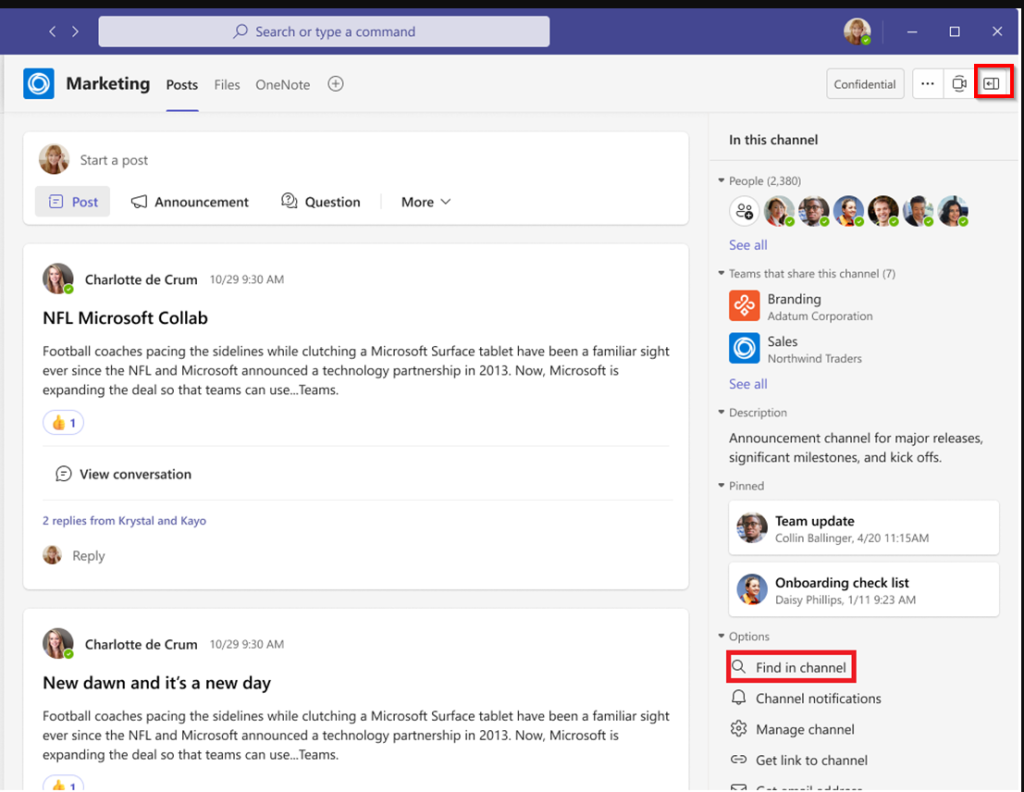Open 2 replies from Krystal and Kayo
The image size is (1024, 792).
click(124, 520)
